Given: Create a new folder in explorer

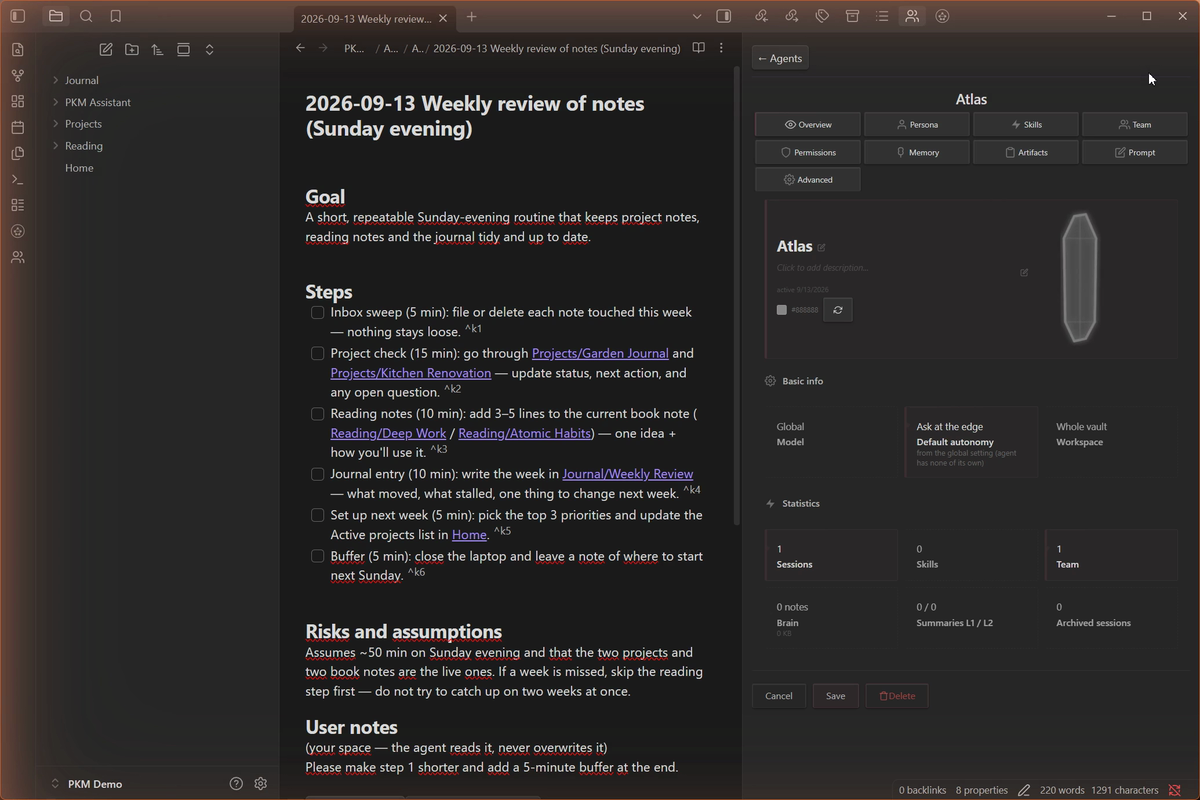Looking at the screenshot, I should [132, 49].
